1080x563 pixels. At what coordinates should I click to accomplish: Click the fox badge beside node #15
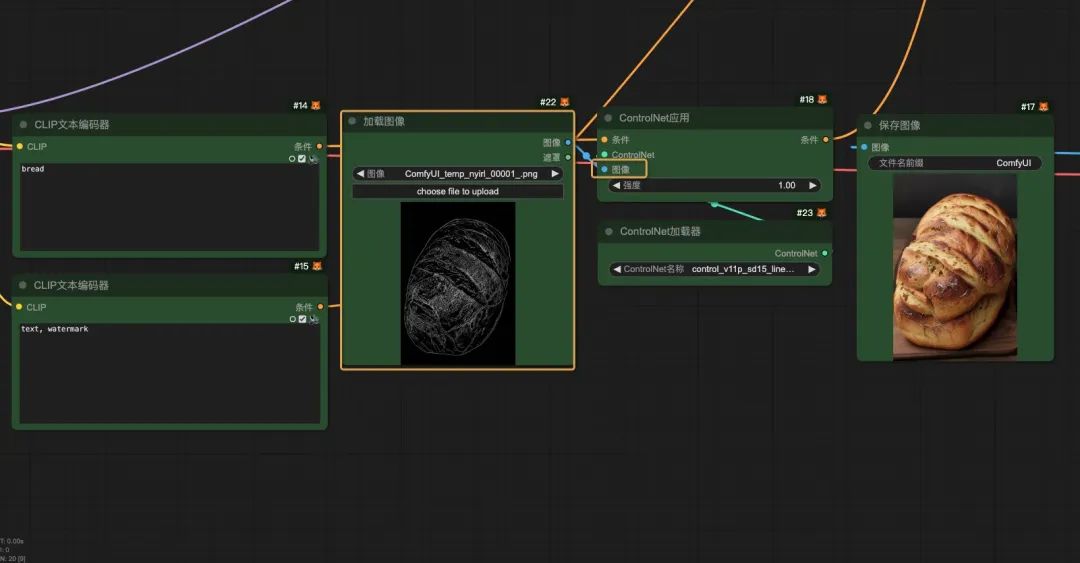point(318,266)
